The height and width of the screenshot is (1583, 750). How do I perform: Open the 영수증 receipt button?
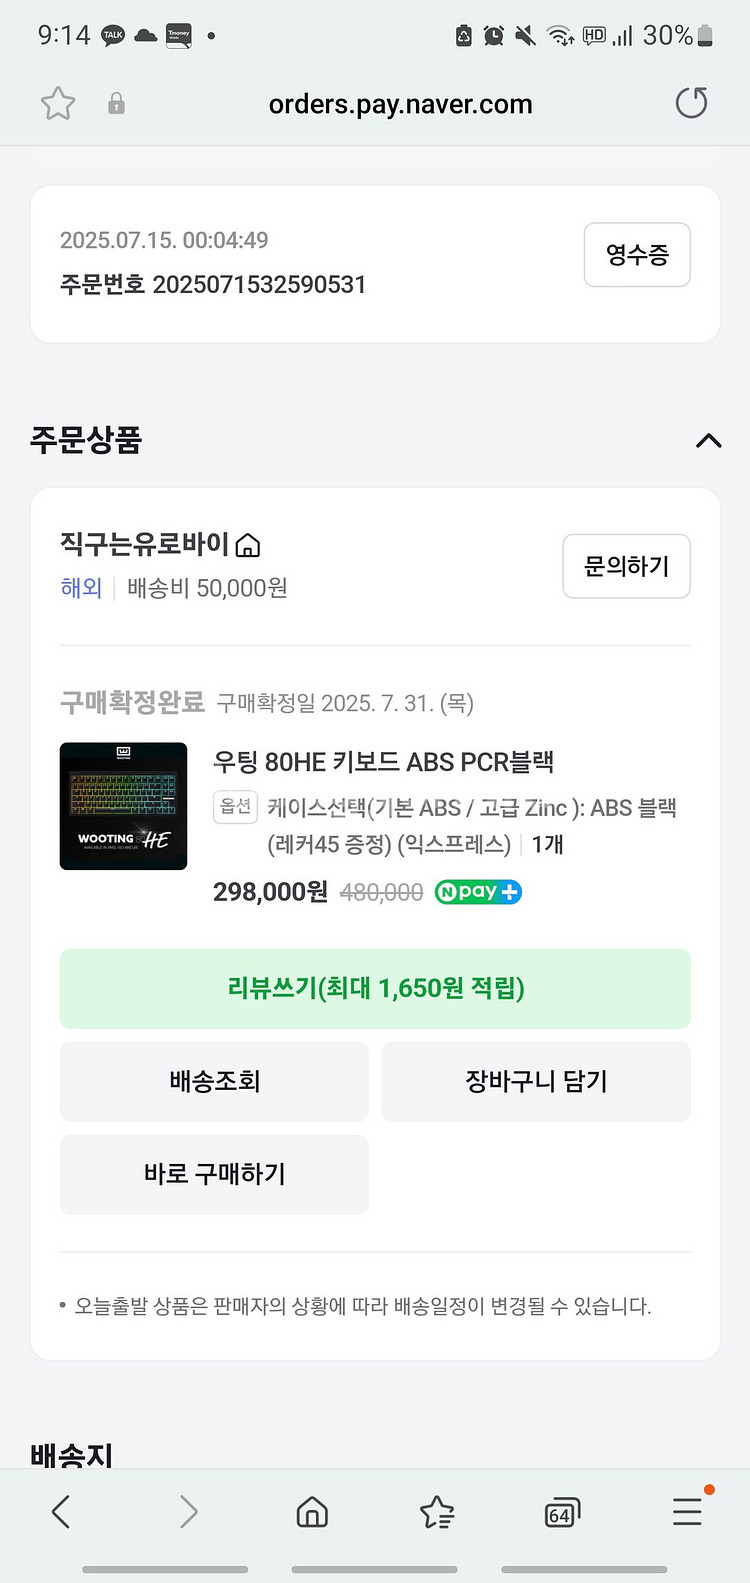click(637, 255)
